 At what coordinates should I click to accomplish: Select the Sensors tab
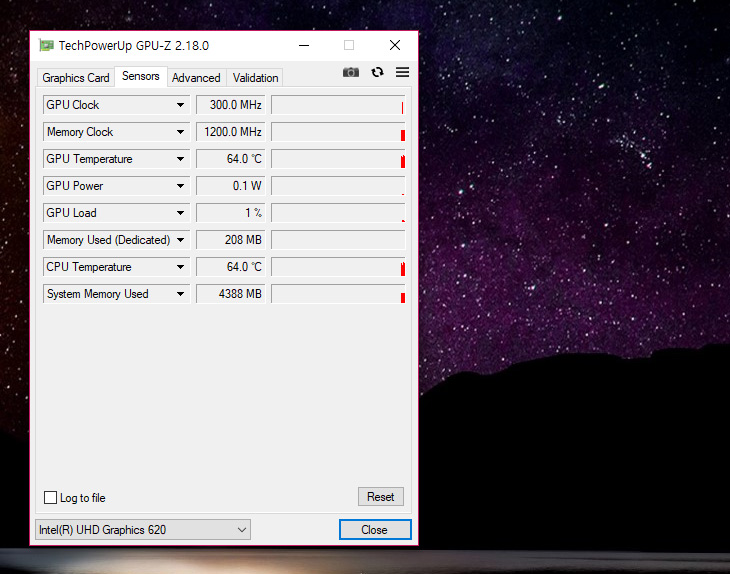(x=141, y=76)
